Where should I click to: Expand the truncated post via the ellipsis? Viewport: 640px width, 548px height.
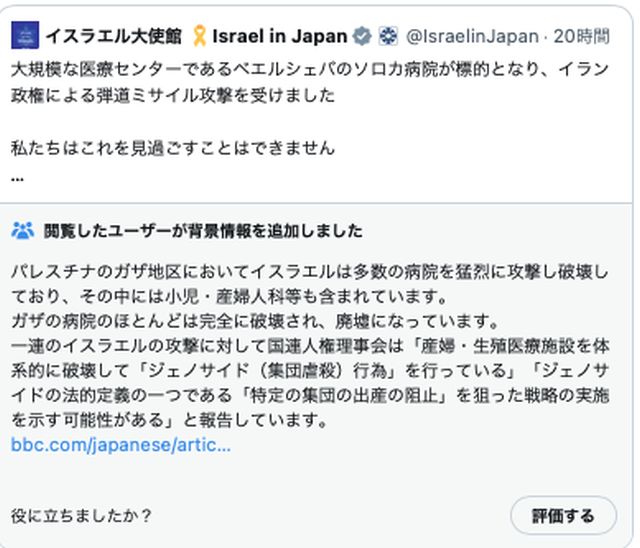click(x=17, y=177)
